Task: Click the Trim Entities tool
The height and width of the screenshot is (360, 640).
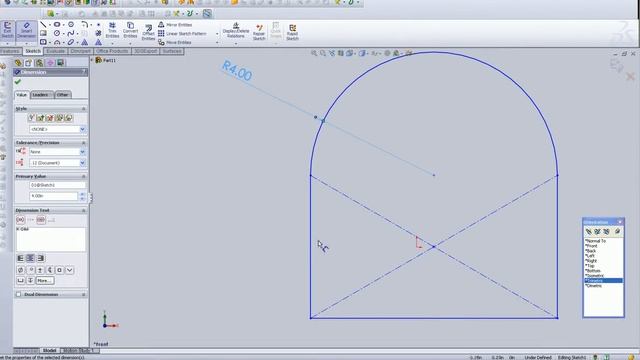Action: click(x=112, y=31)
